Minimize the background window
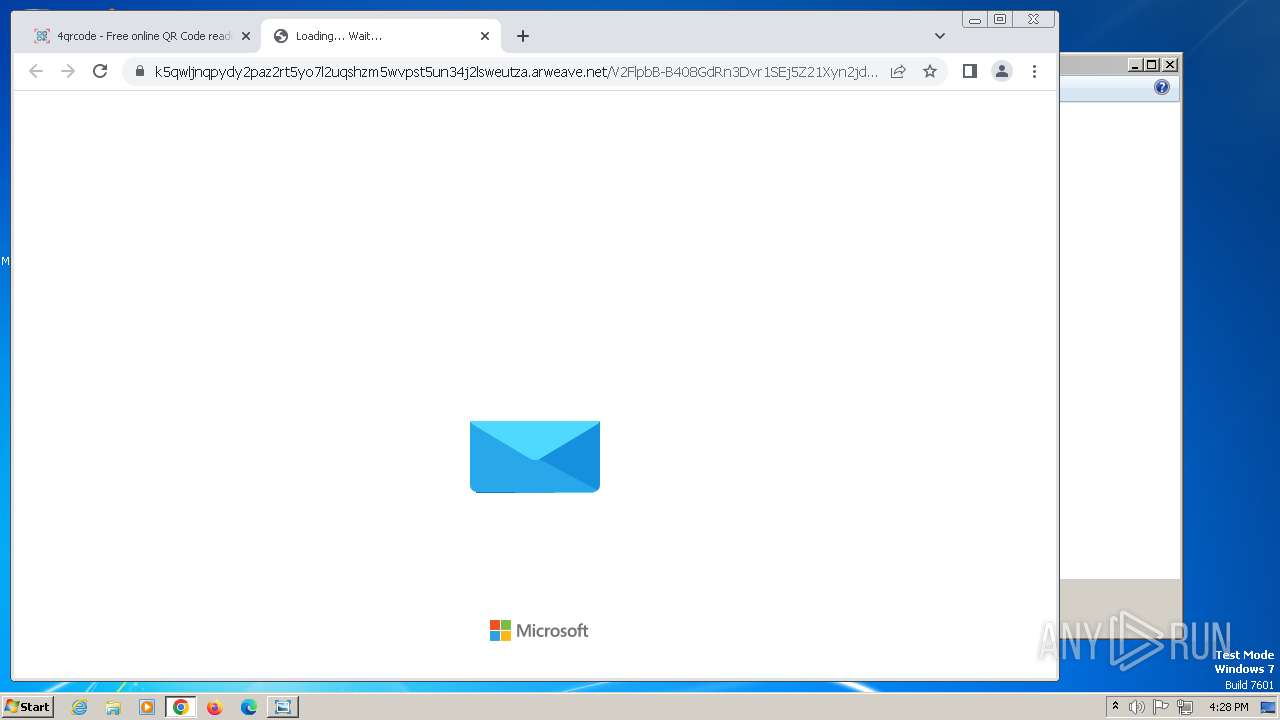 coord(1135,65)
